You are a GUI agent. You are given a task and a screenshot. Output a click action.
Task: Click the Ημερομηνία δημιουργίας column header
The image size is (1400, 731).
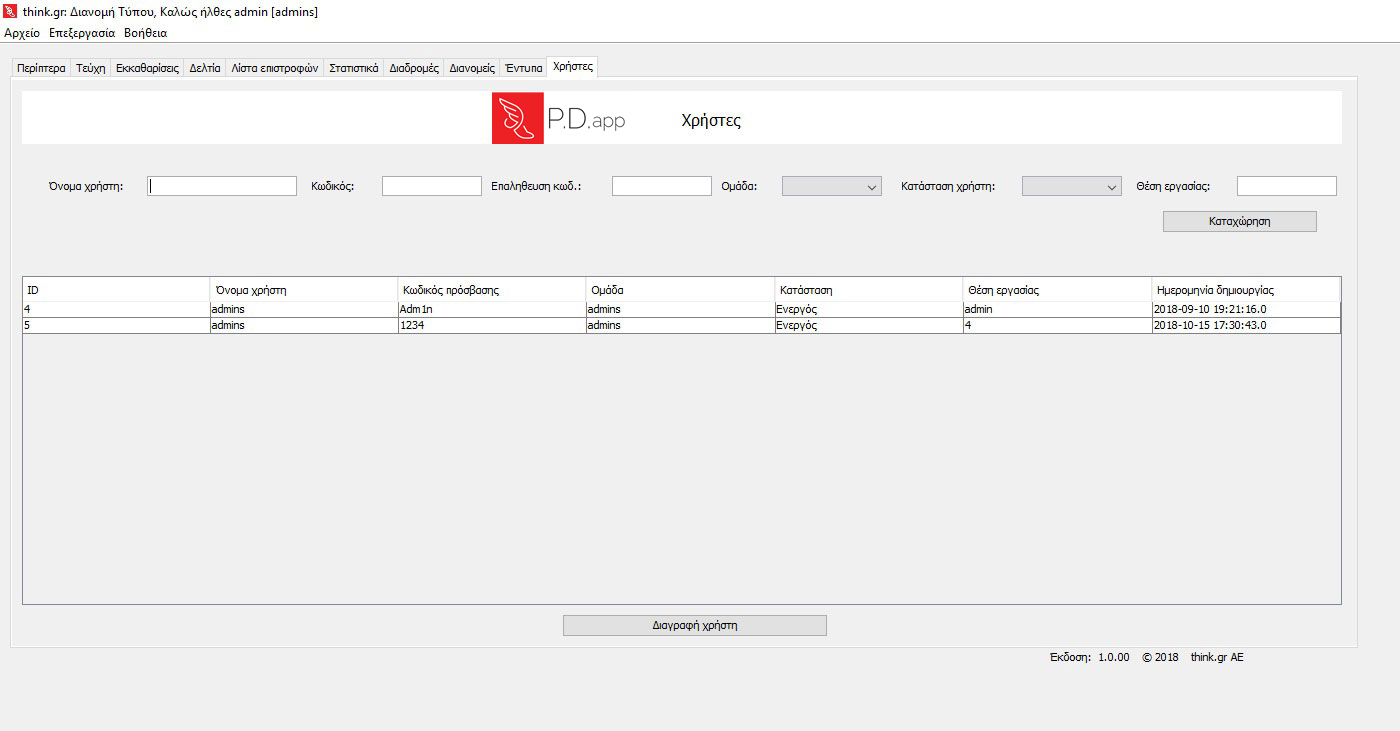tap(1245, 290)
